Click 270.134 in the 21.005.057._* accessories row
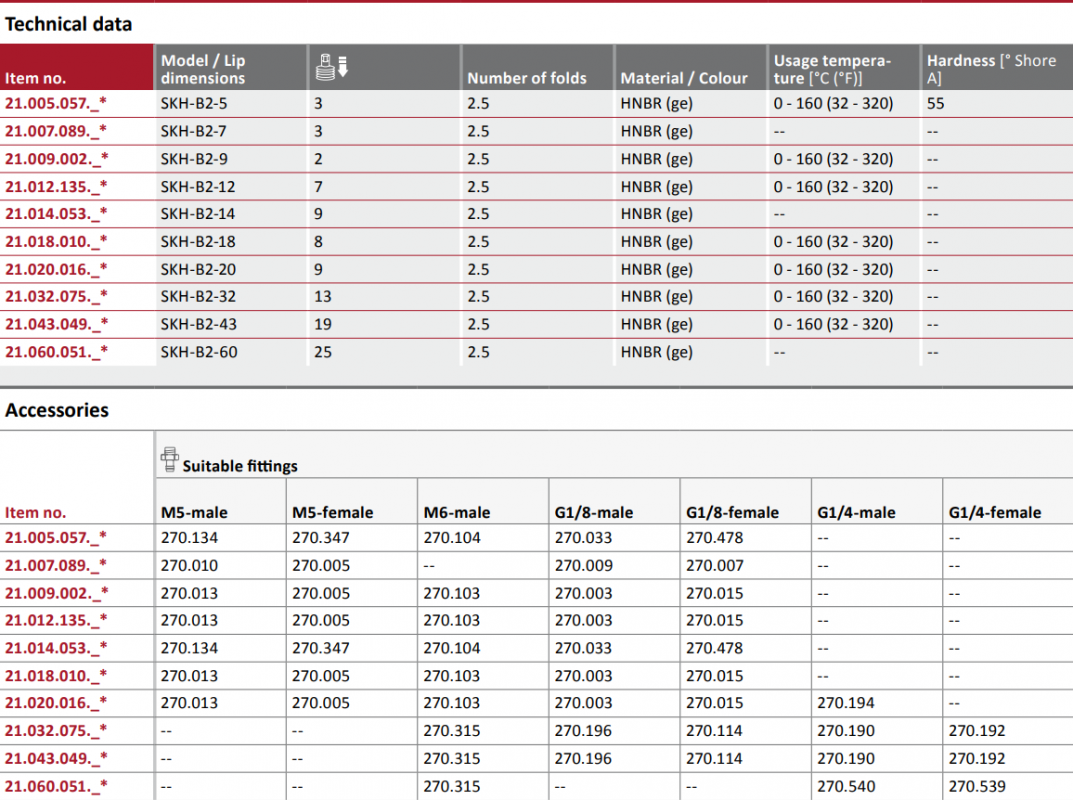 pyautogui.click(x=190, y=537)
